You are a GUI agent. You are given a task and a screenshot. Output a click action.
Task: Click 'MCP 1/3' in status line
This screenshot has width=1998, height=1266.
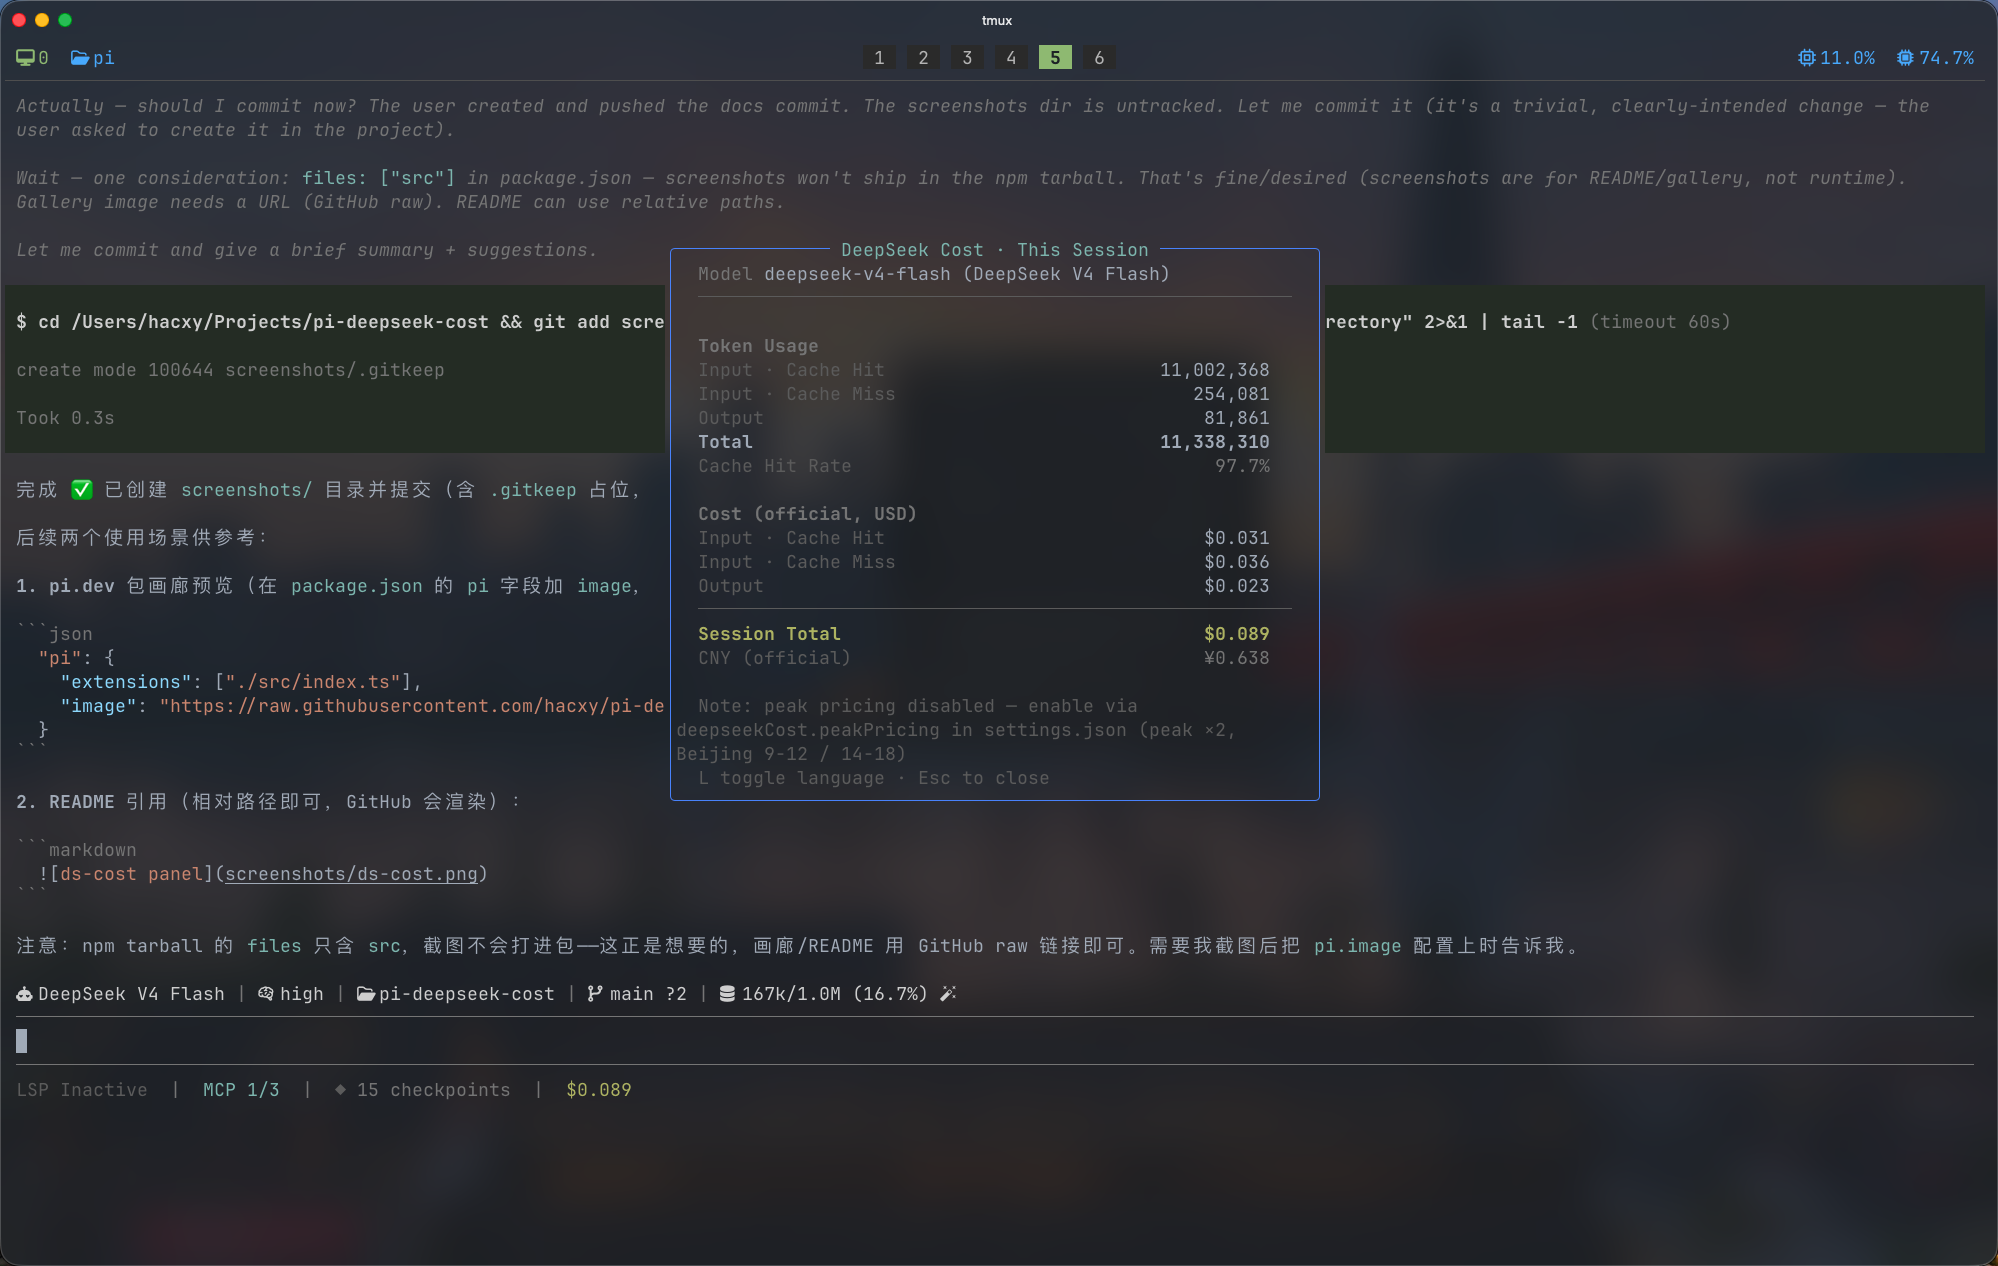(241, 1090)
